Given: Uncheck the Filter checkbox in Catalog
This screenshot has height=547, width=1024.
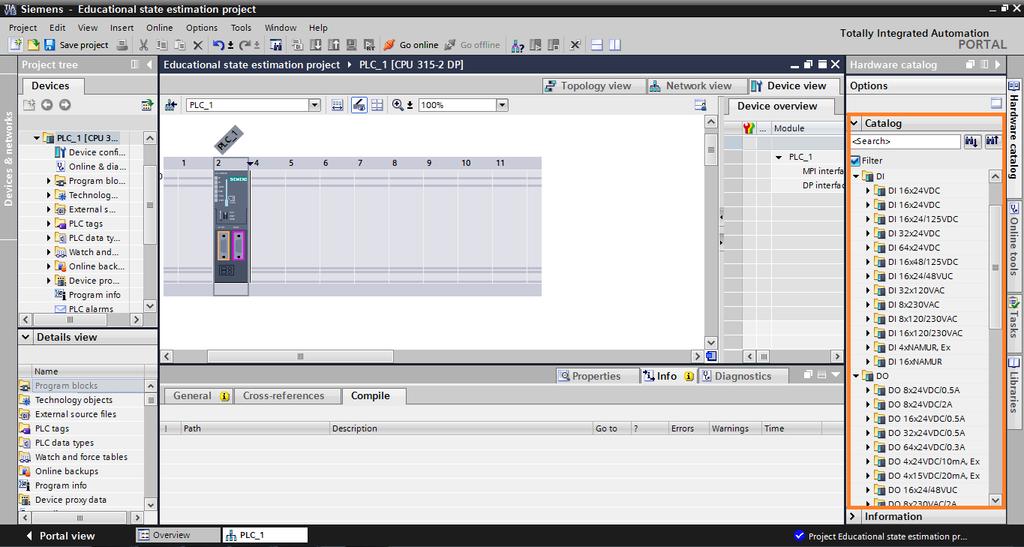Looking at the screenshot, I should pyautogui.click(x=855, y=161).
